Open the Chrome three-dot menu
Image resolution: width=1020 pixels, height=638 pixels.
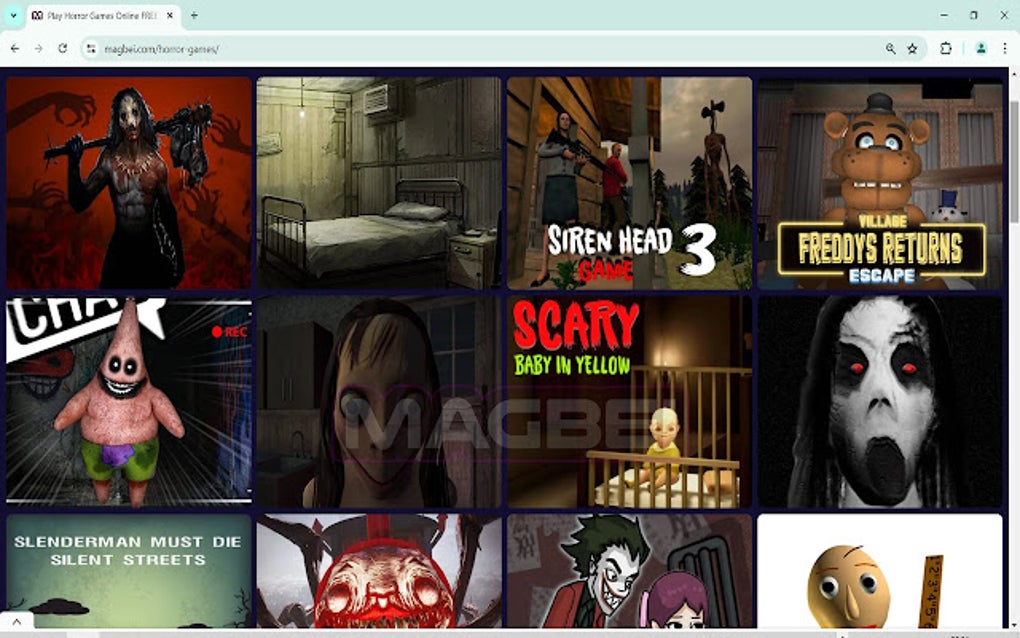pyautogui.click(x=1004, y=49)
